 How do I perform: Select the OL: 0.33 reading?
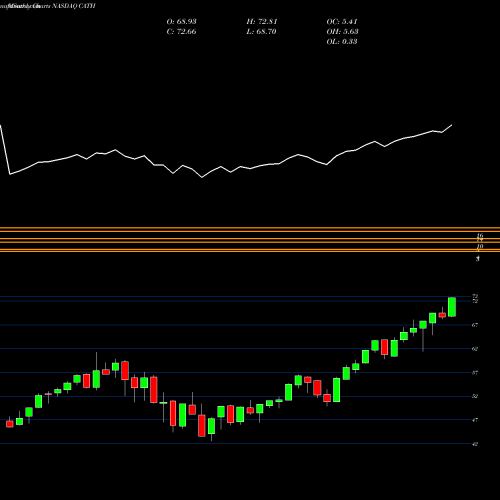tap(342, 41)
